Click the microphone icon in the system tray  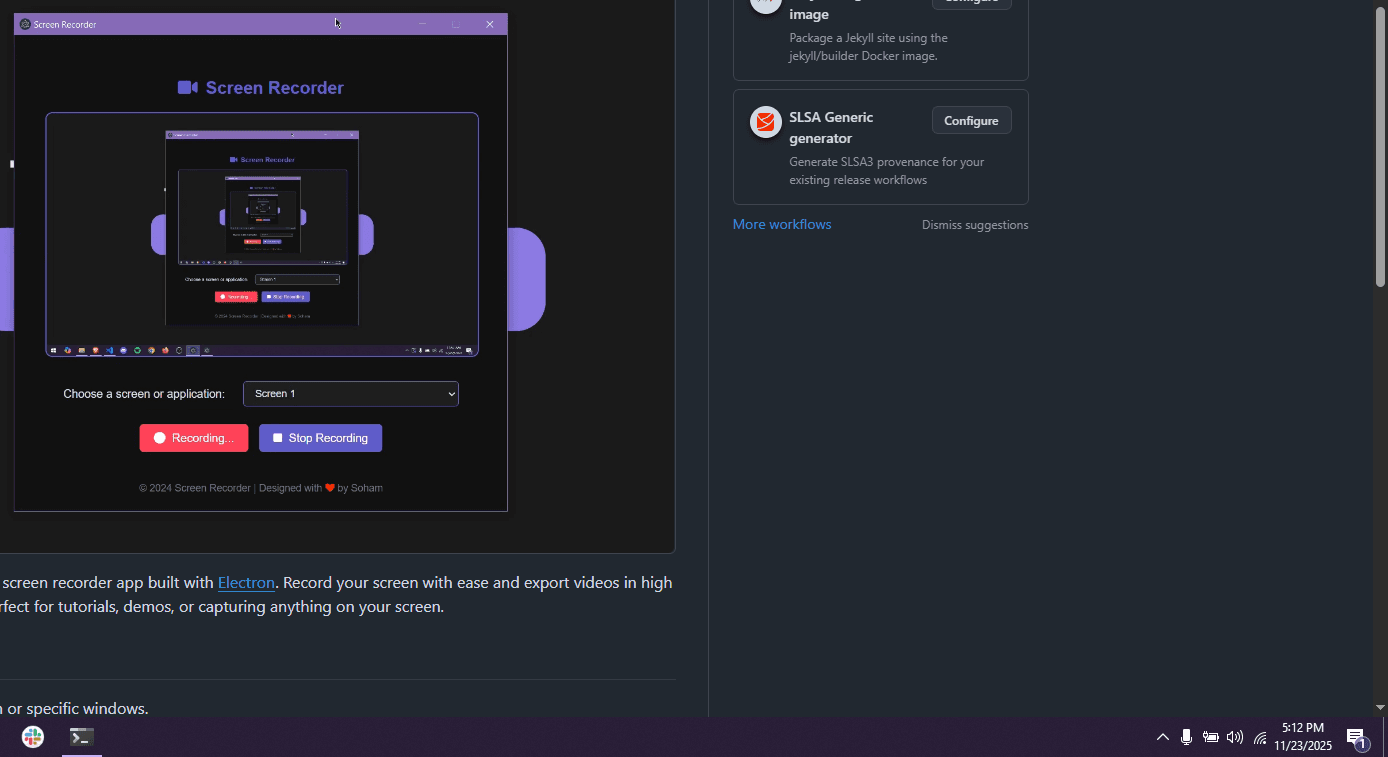coord(1186,737)
